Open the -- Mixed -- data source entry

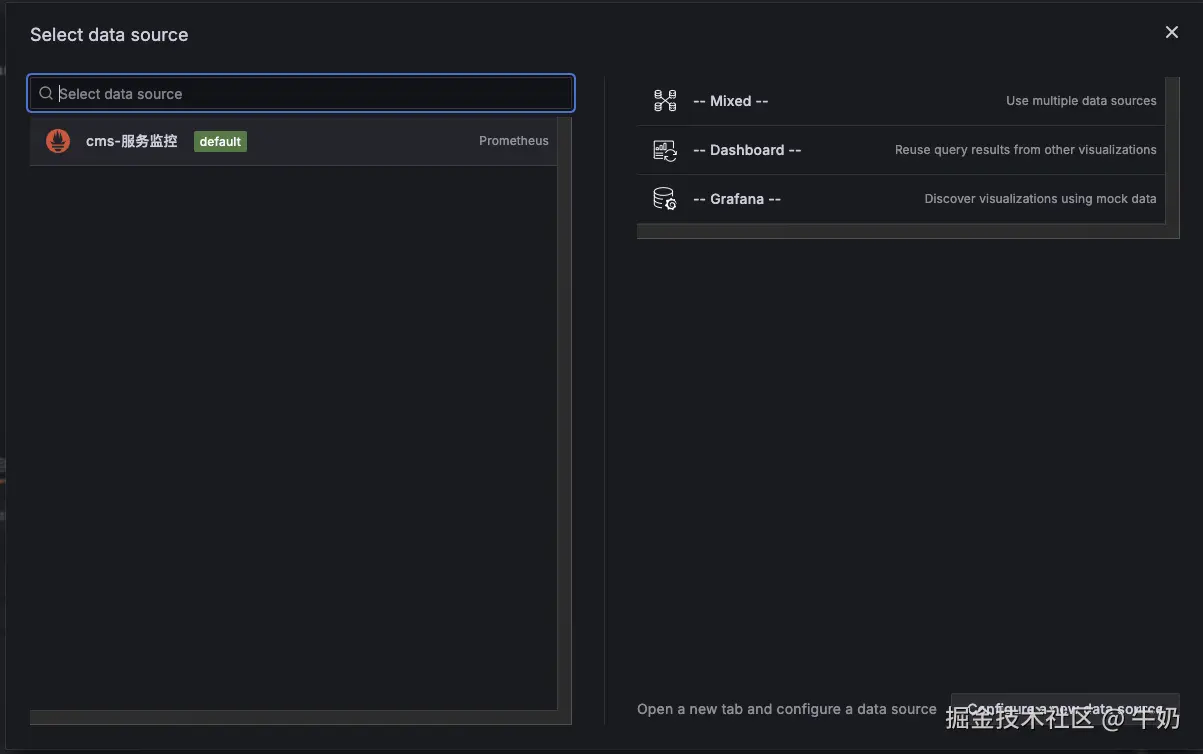point(731,100)
